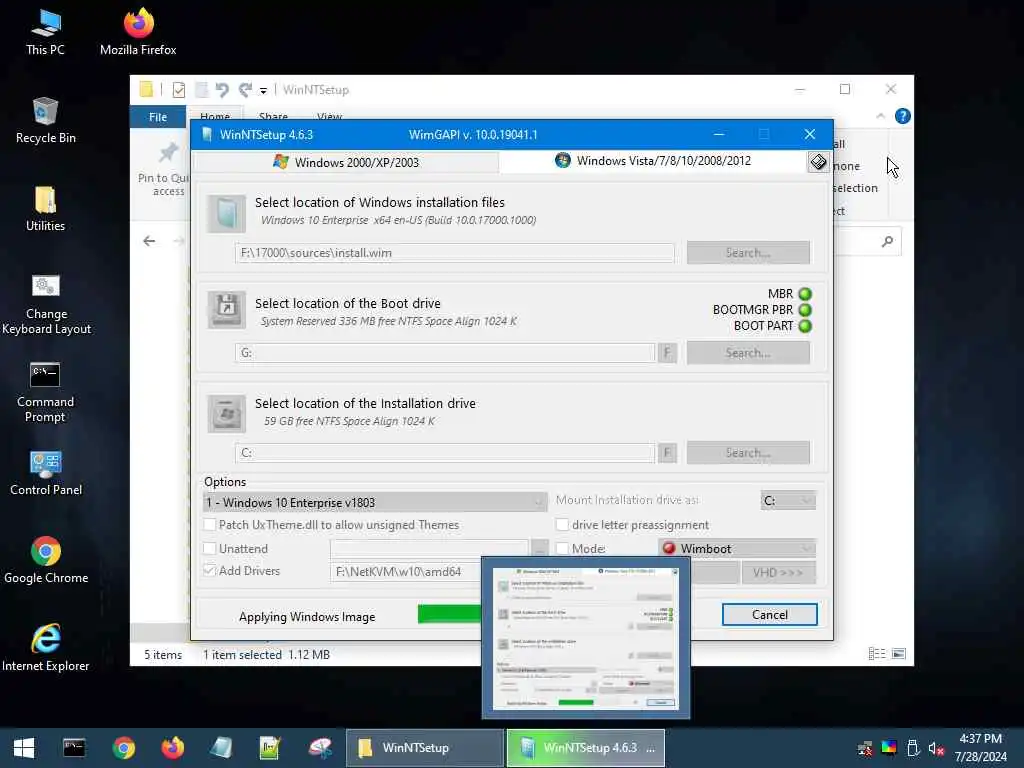Click the taskbar clock showing 4:37 PM

point(980,748)
